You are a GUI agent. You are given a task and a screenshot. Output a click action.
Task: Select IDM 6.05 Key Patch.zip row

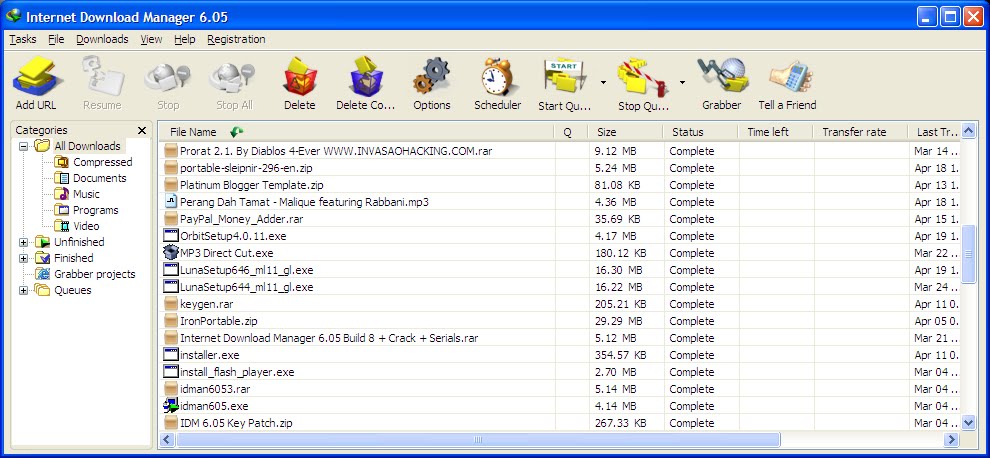coord(559,423)
